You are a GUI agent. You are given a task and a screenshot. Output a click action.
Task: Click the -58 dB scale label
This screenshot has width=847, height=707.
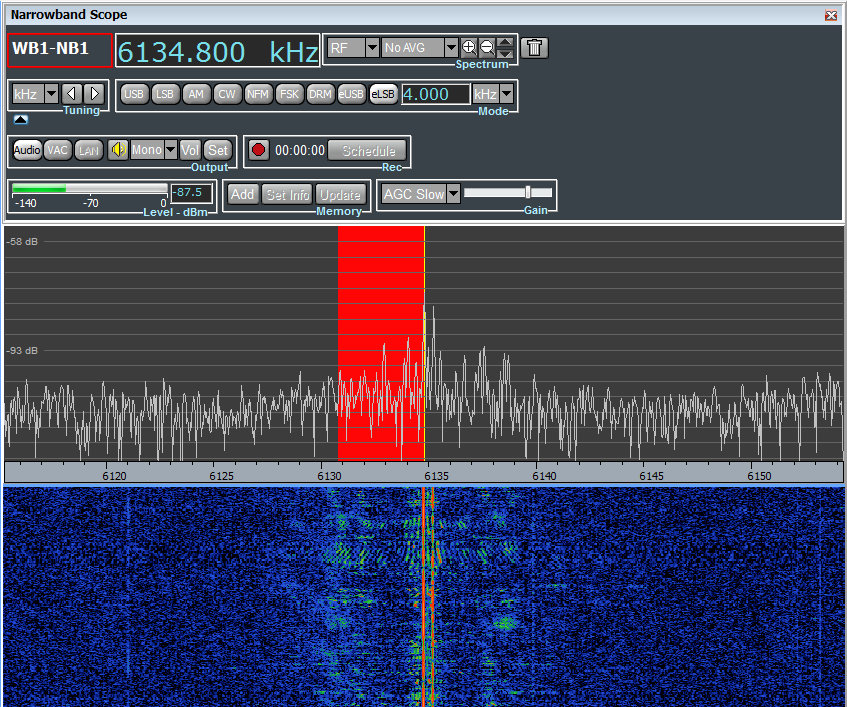[22, 241]
